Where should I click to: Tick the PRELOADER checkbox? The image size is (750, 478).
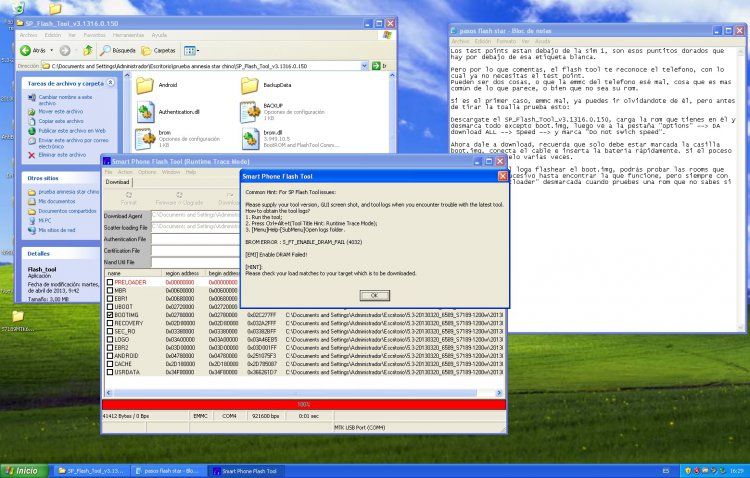click(x=110, y=282)
